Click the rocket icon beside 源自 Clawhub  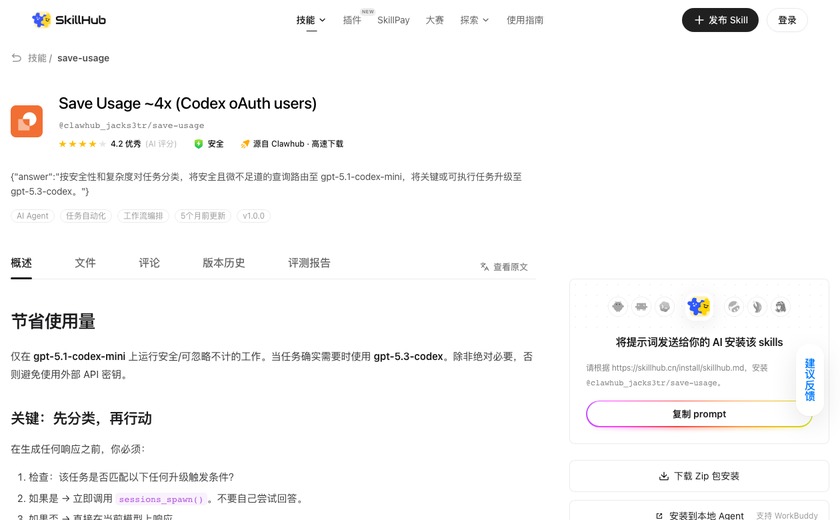tap(245, 144)
